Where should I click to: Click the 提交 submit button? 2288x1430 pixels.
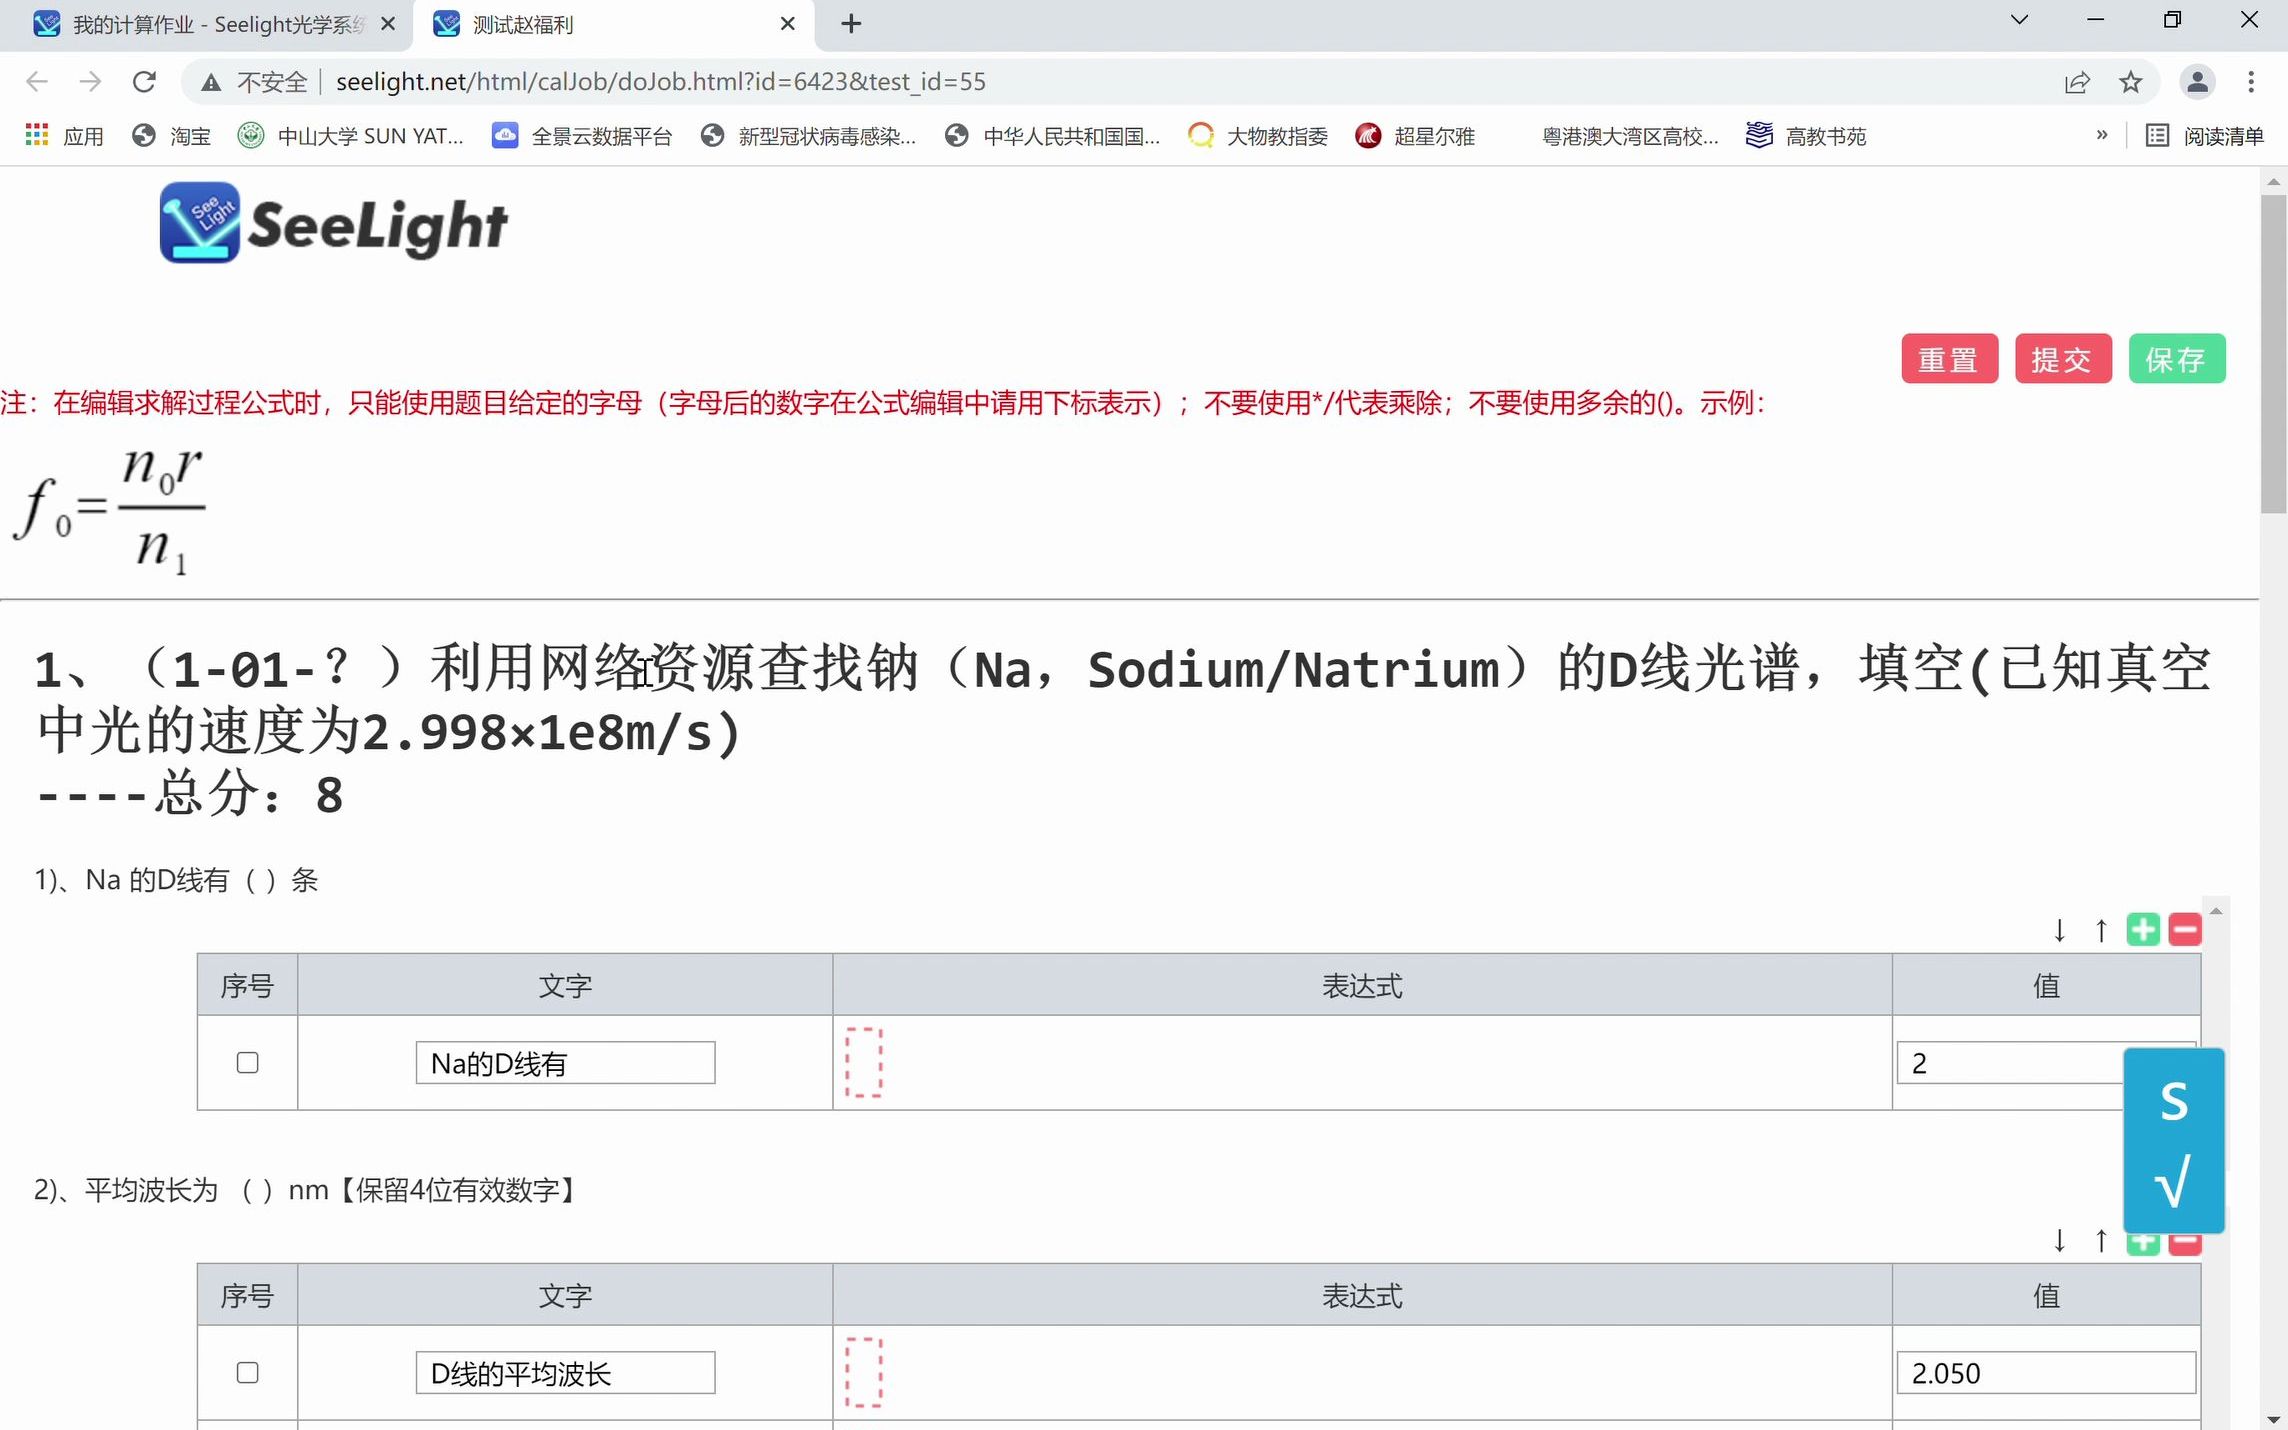[x=2063, y=359]
